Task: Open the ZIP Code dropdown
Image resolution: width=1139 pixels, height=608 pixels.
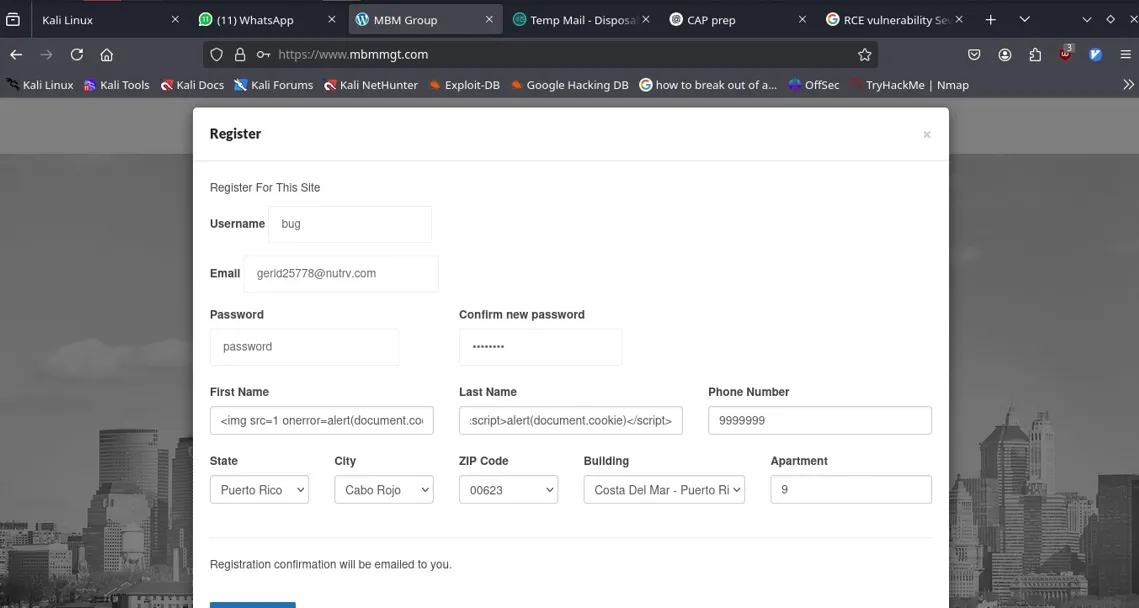Action: pyautogui.click(x=508, y=490)
